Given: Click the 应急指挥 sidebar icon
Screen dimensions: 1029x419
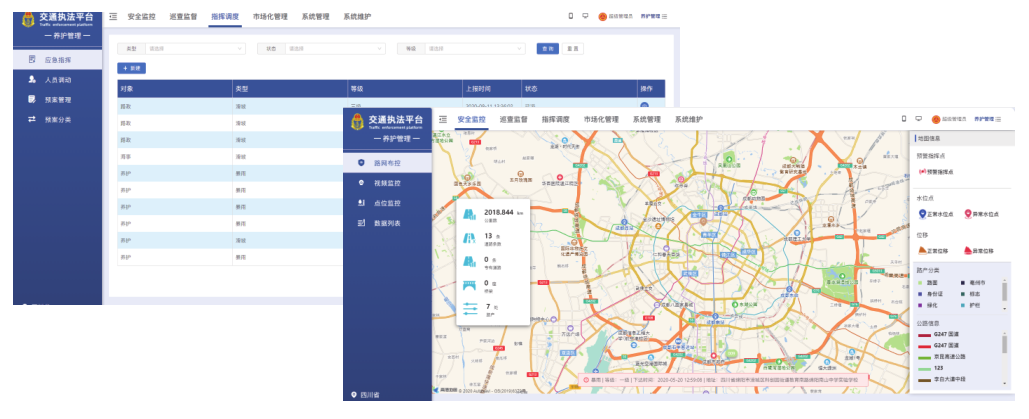Looking at the screenshot, I should (32, 60).
